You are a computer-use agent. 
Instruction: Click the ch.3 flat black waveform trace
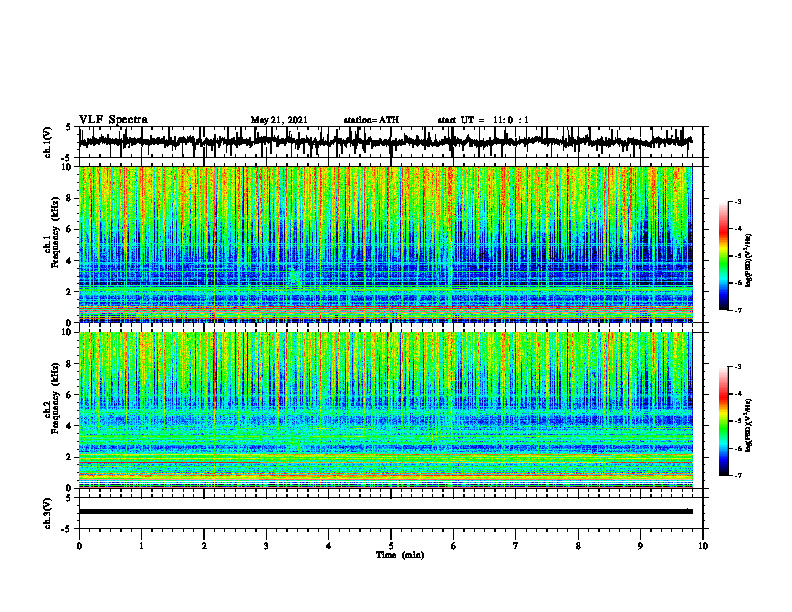(386, 512)
